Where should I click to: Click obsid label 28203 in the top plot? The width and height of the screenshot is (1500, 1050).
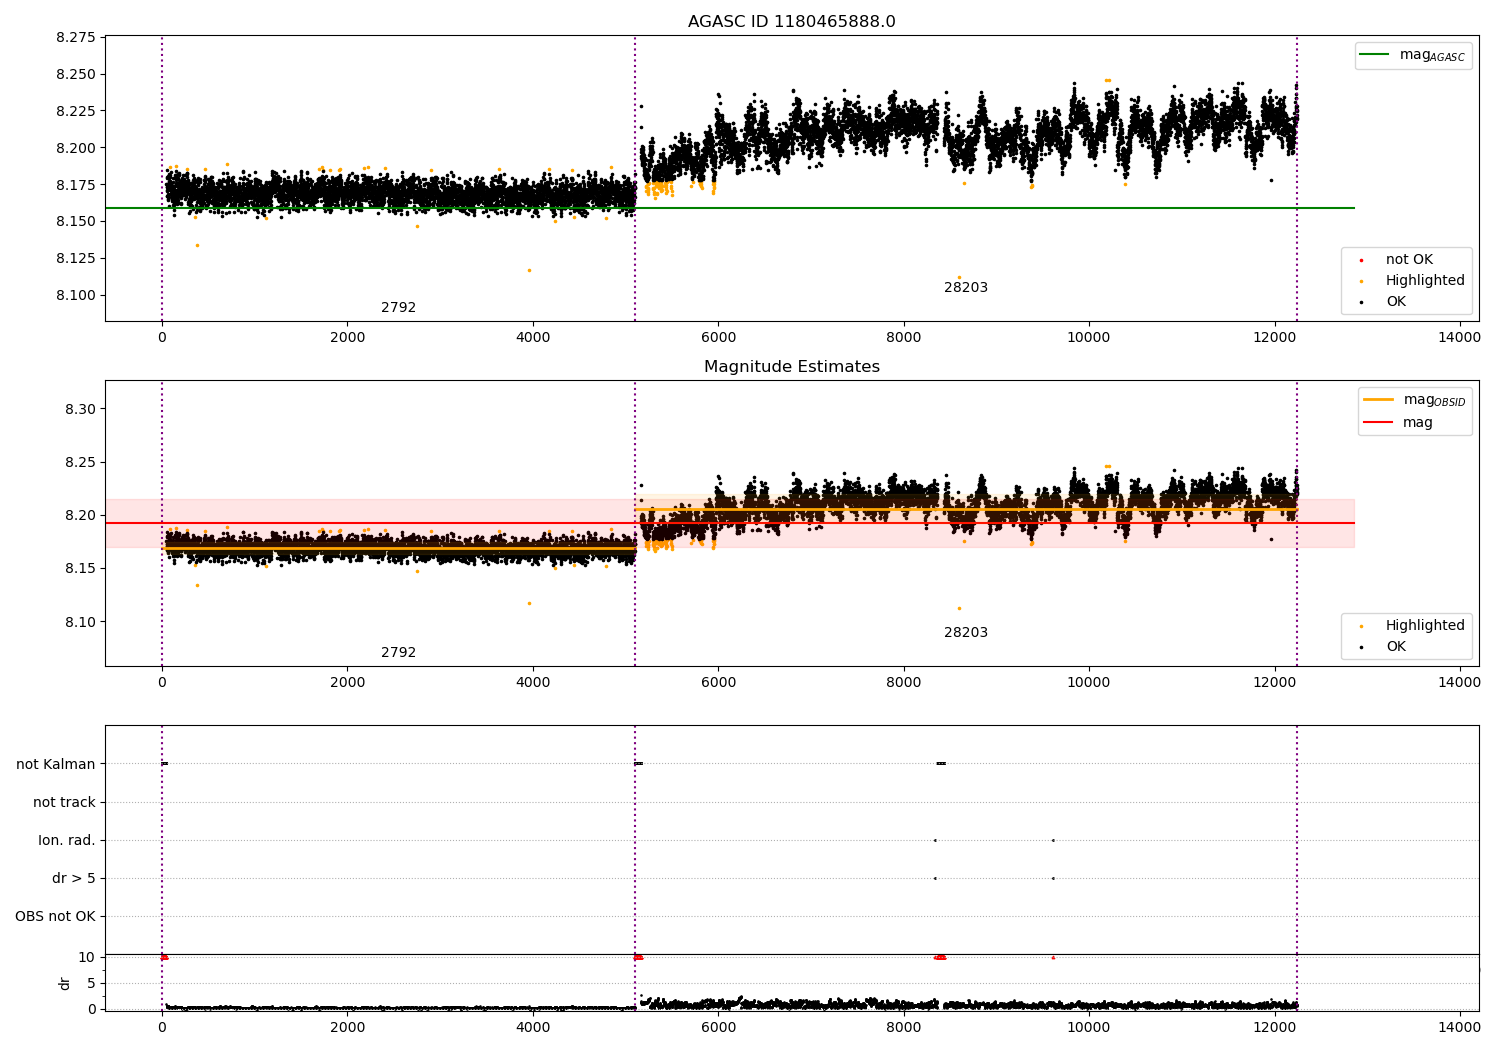[966, 288]
